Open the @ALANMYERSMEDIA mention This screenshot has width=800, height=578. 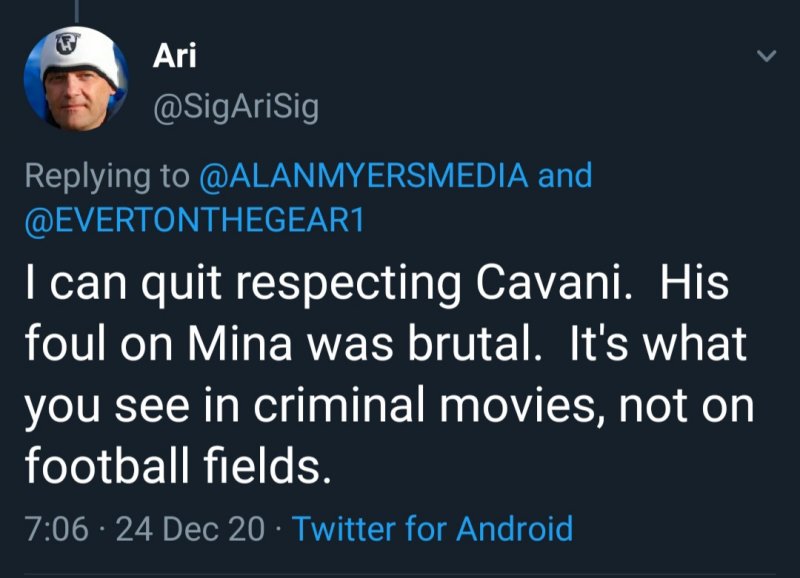364,176
